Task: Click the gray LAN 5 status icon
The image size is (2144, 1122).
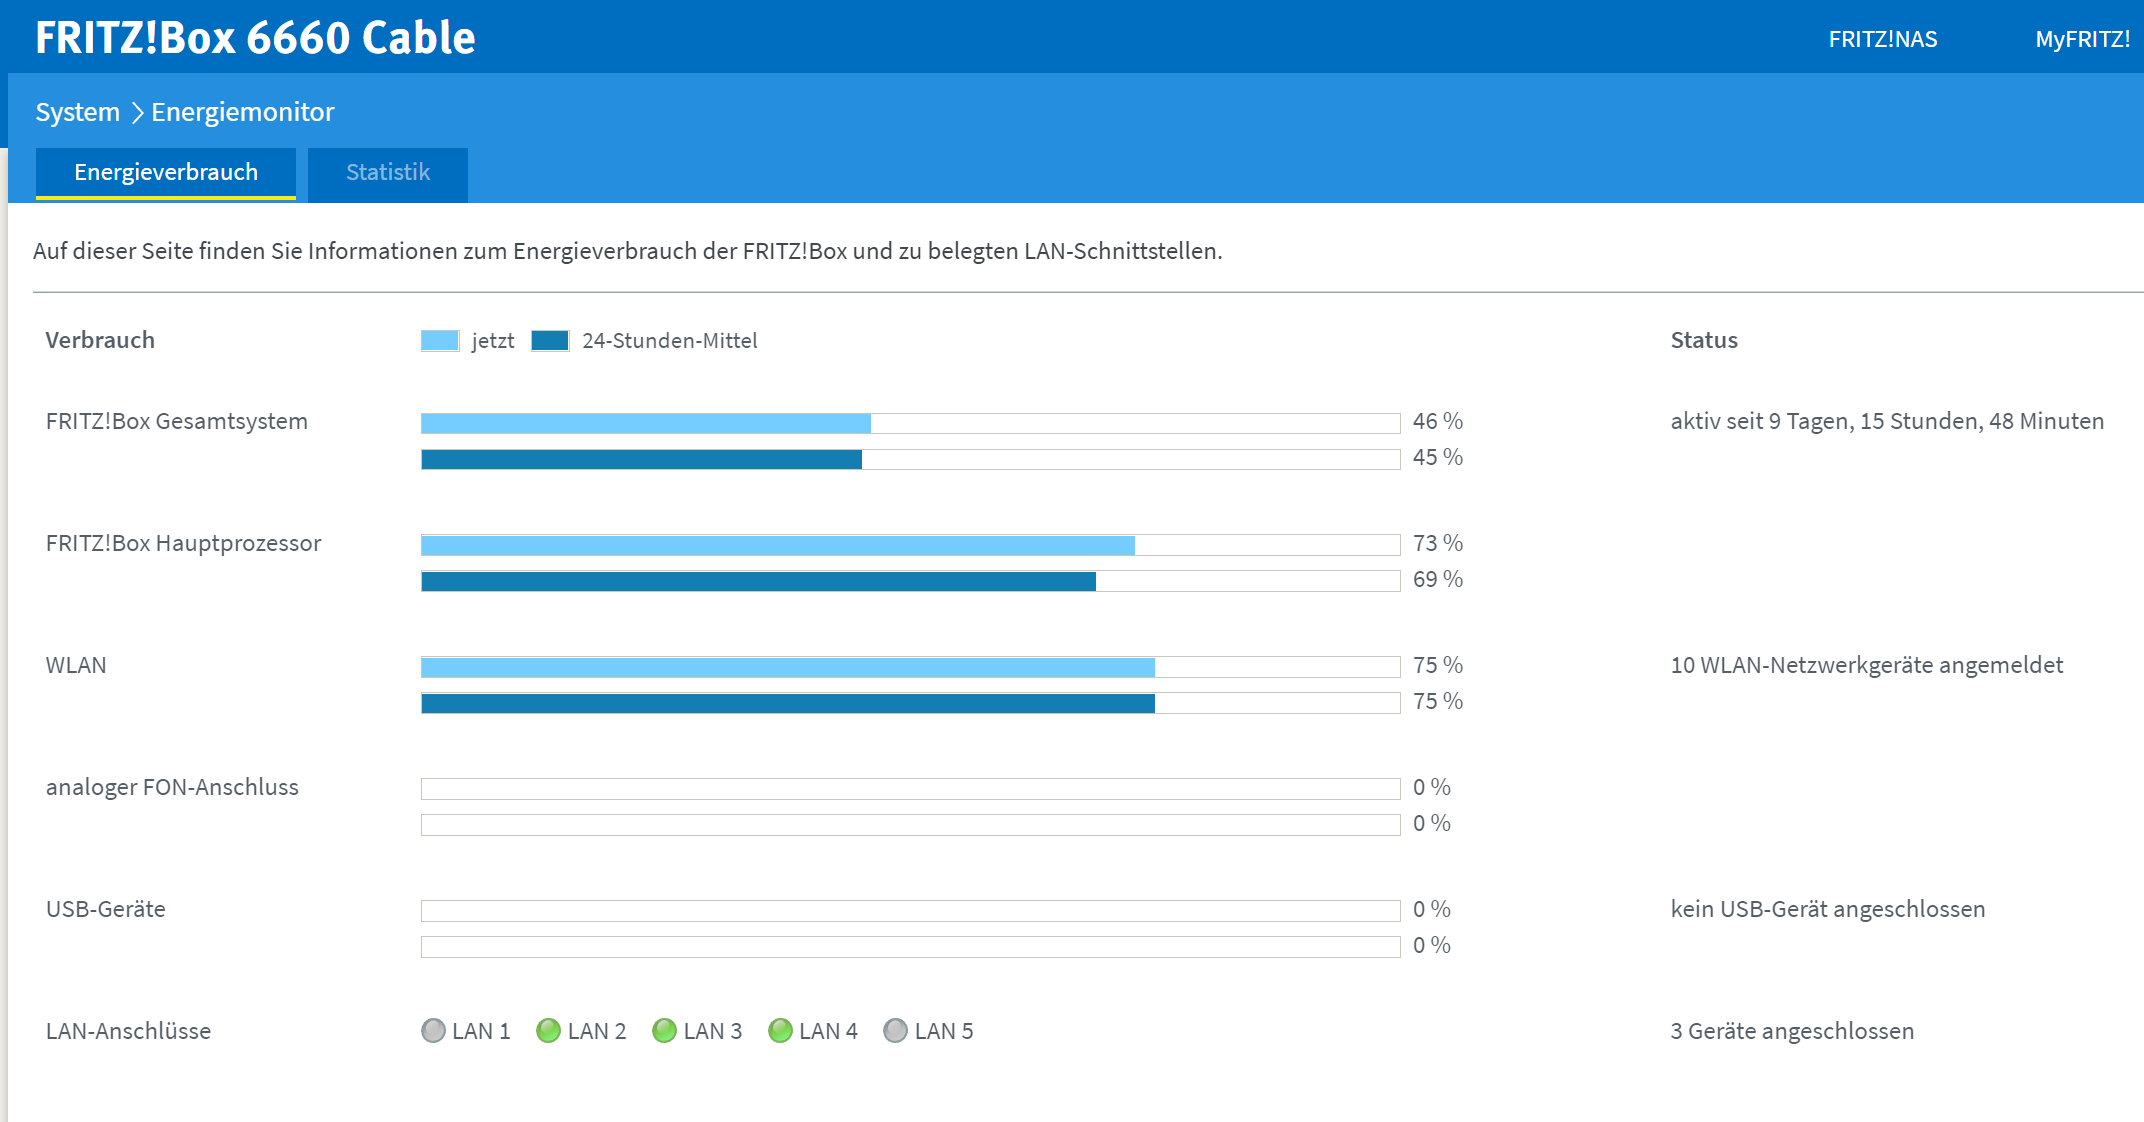Action: click(x=896, y=1031)
